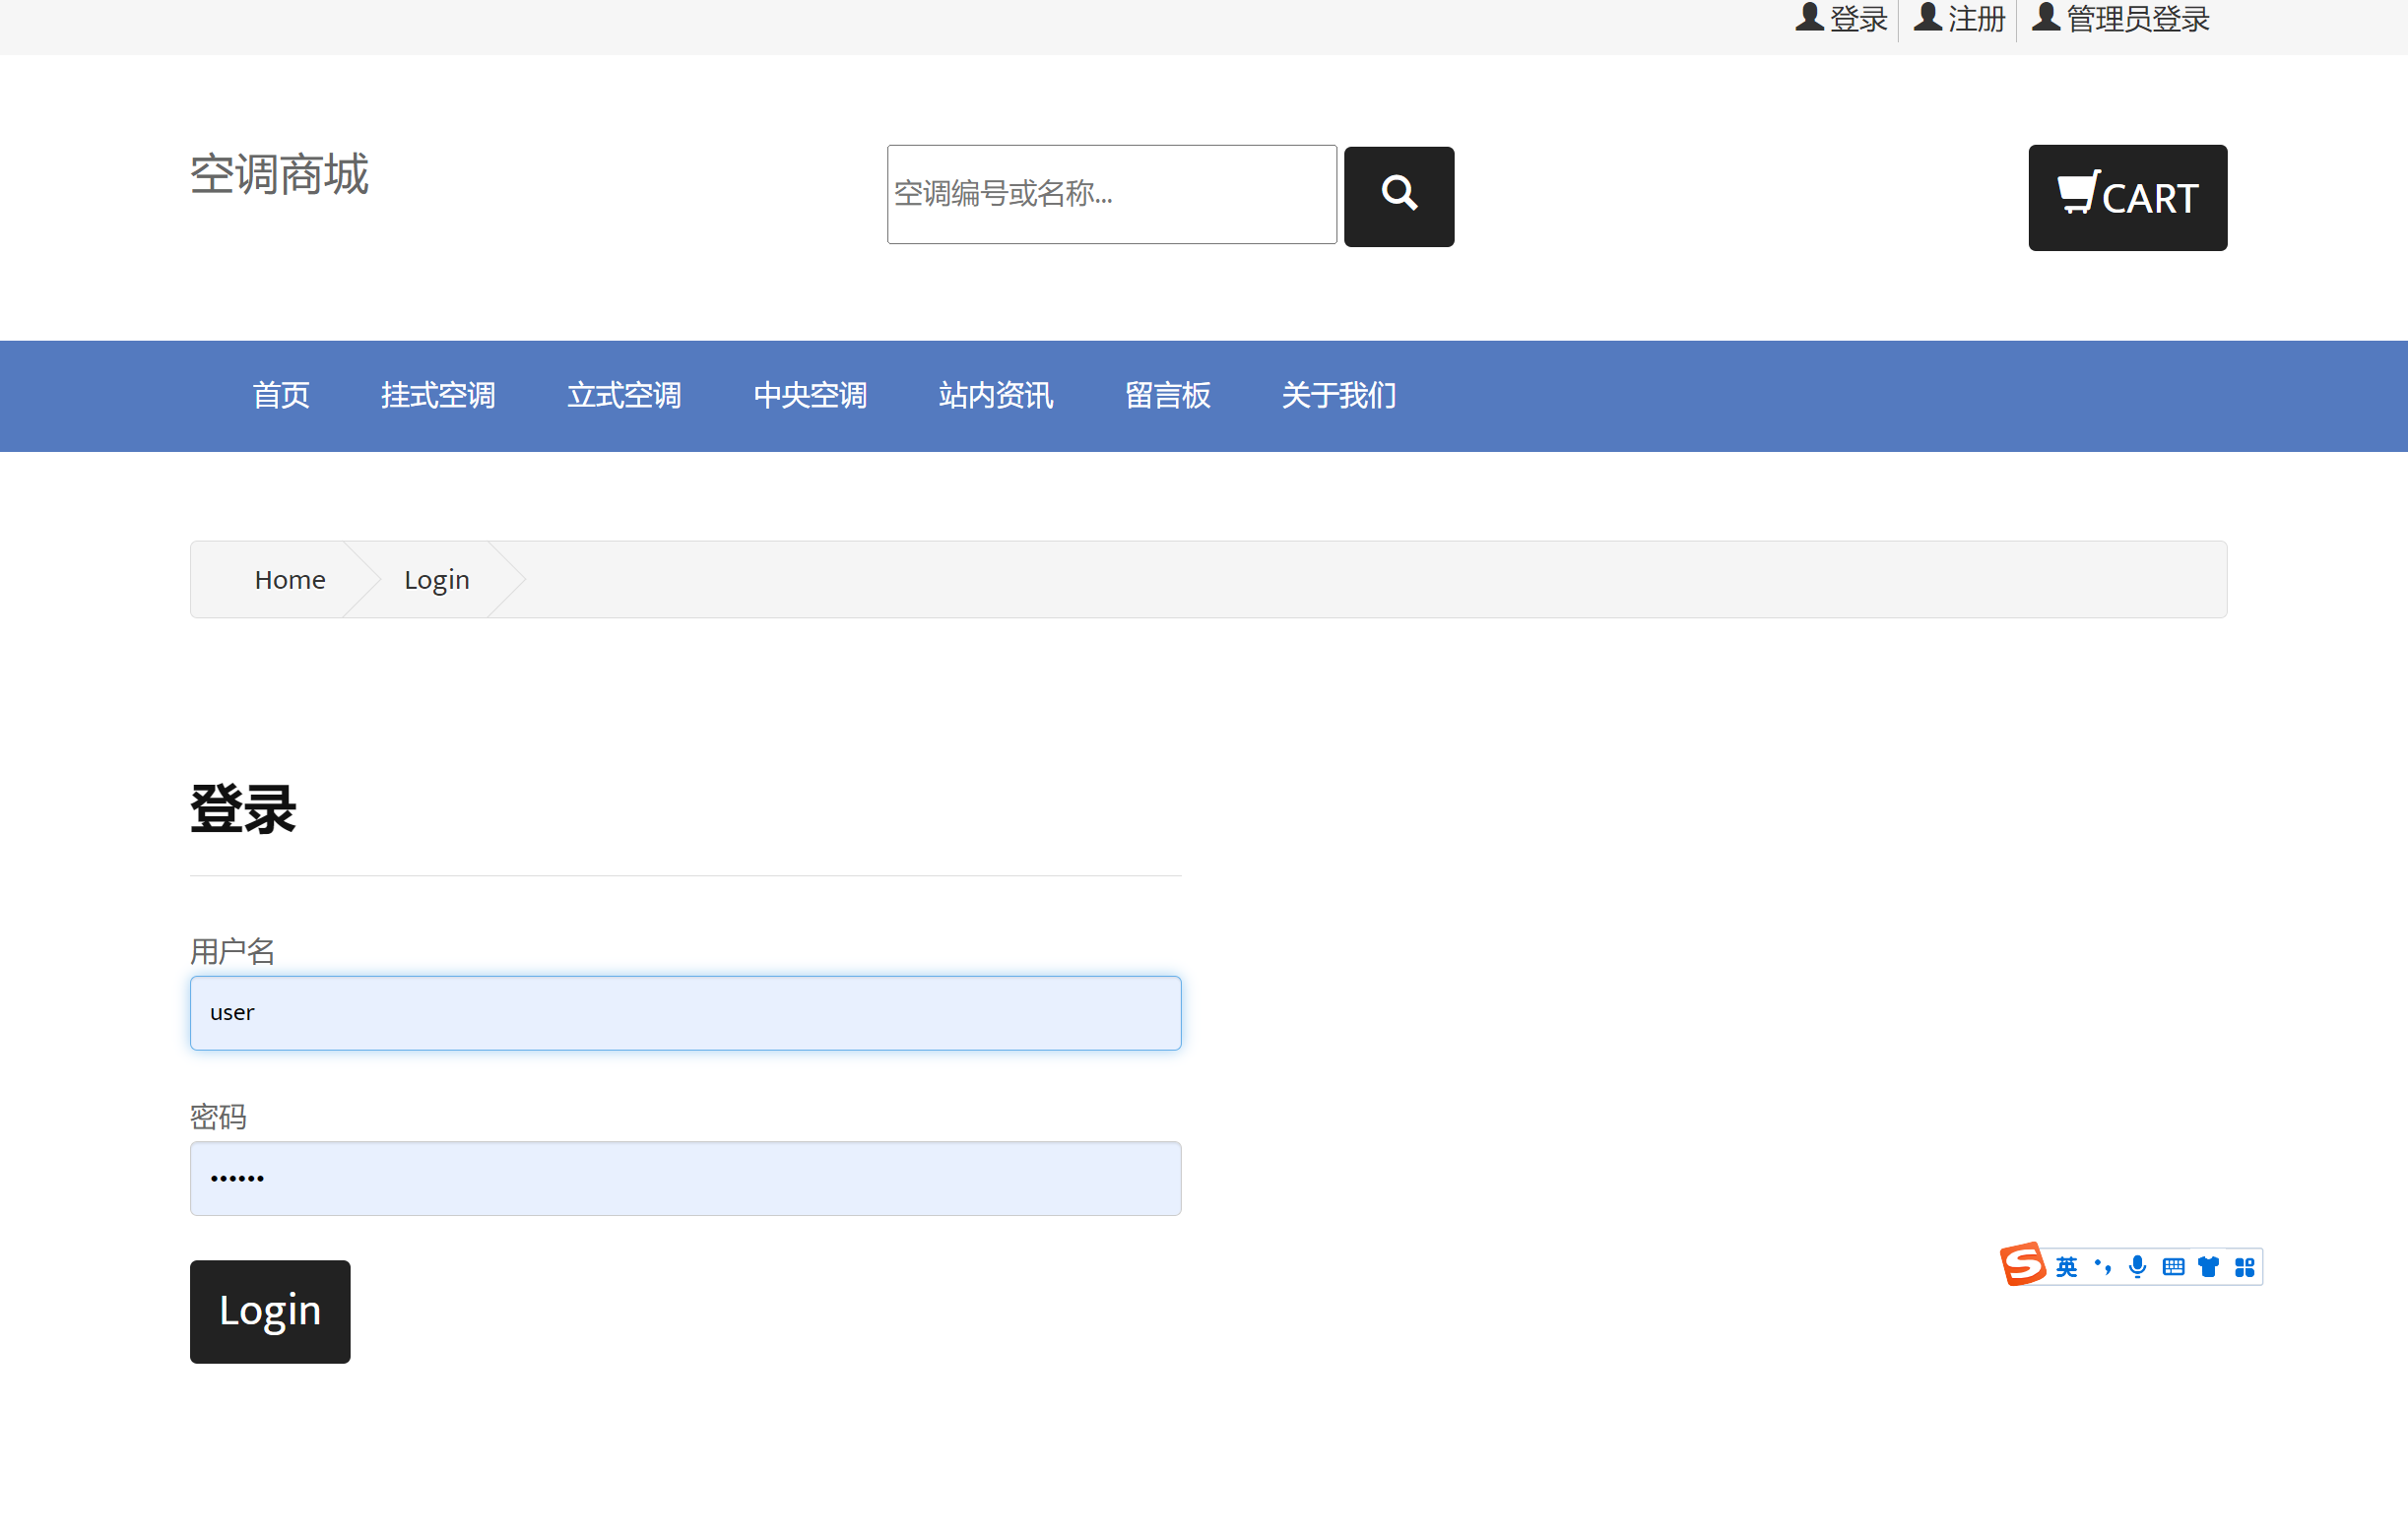Navigate back via the Home breadcrumb
Viewport: 2408px width, 1537px height.
click(289, 578)
